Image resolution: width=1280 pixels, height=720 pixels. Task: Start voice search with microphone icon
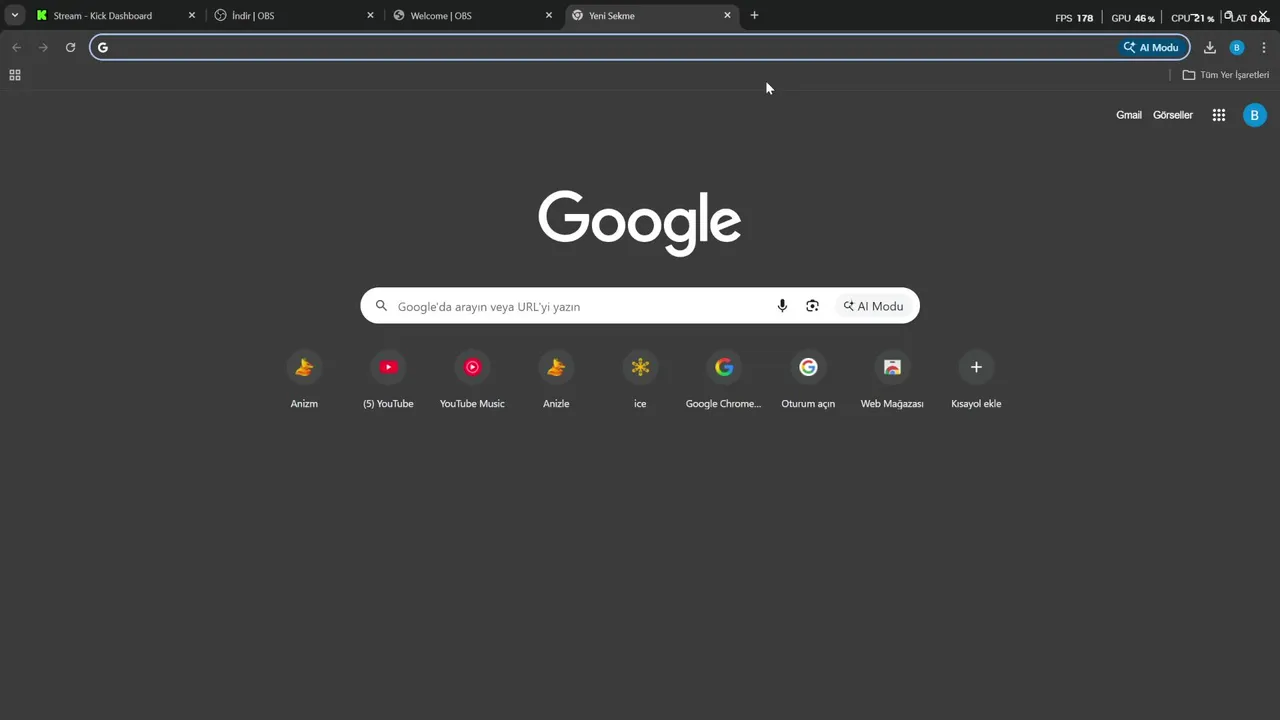tap(782, 306)
